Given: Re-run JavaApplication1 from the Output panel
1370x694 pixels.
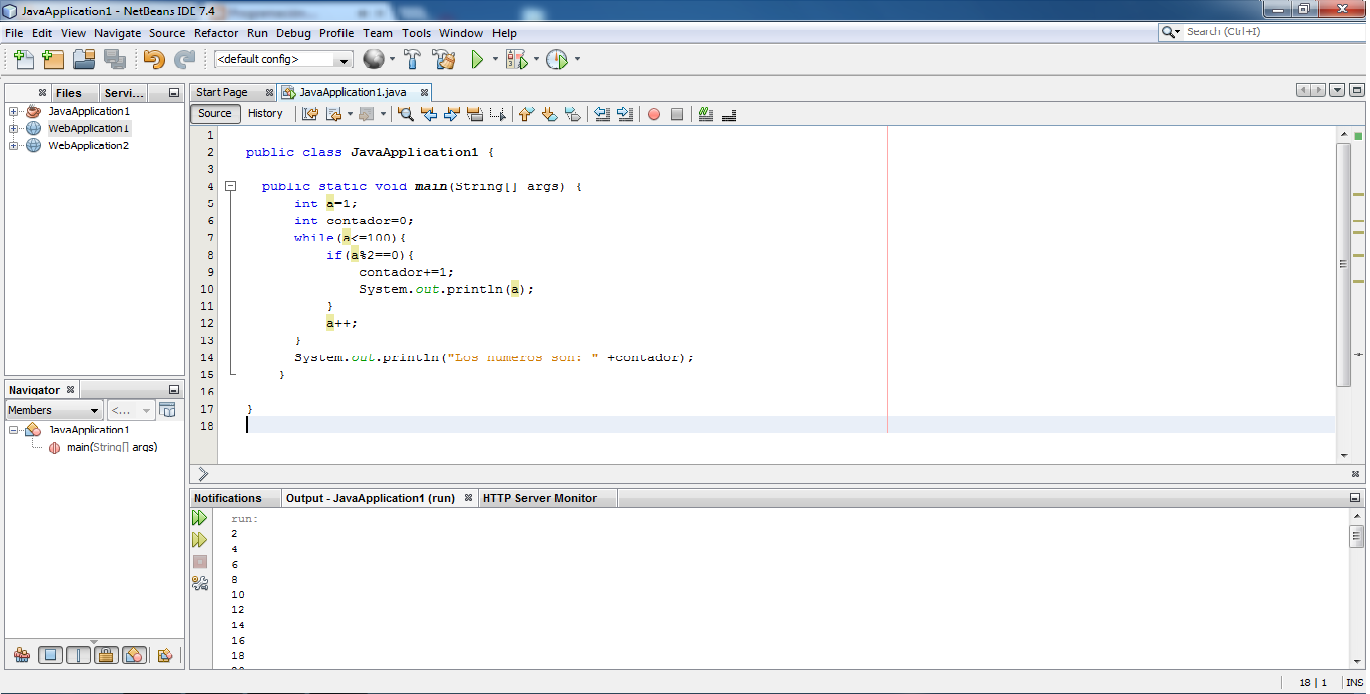Looking at the screenshot, I should tap(199, 517).
